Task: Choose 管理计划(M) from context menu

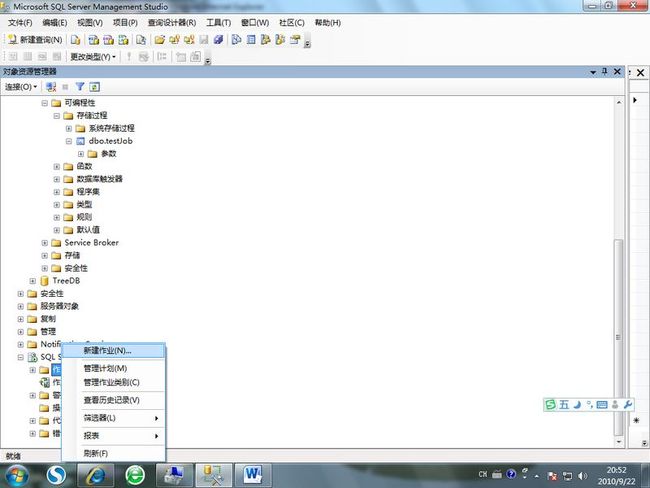Action: pos(113,368)
